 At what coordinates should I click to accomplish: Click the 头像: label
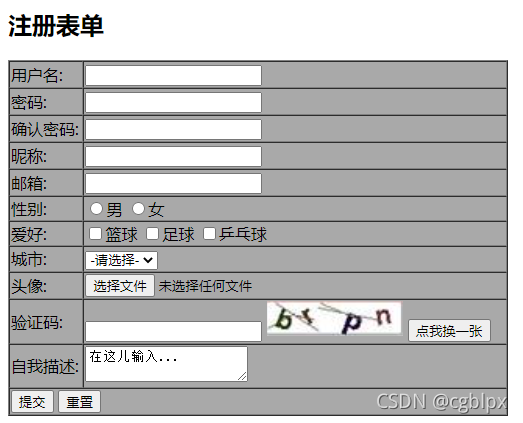29,286
